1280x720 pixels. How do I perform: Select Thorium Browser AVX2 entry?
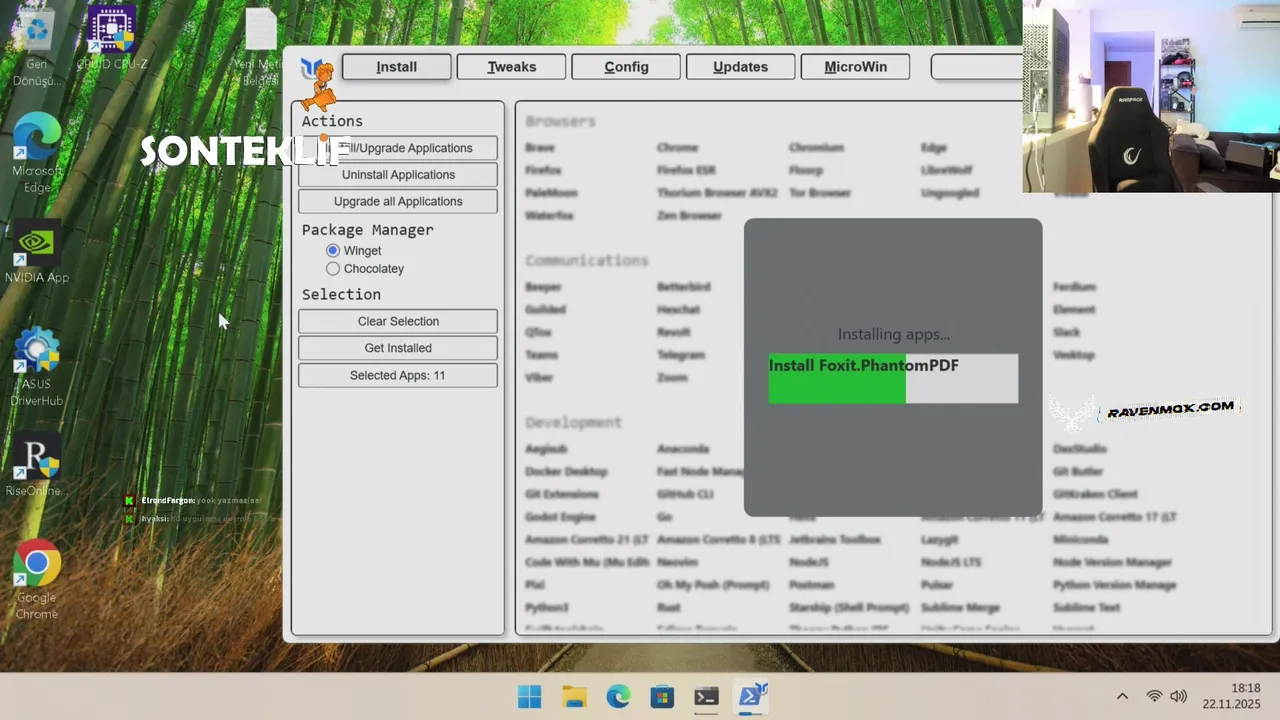pos(717,193)
